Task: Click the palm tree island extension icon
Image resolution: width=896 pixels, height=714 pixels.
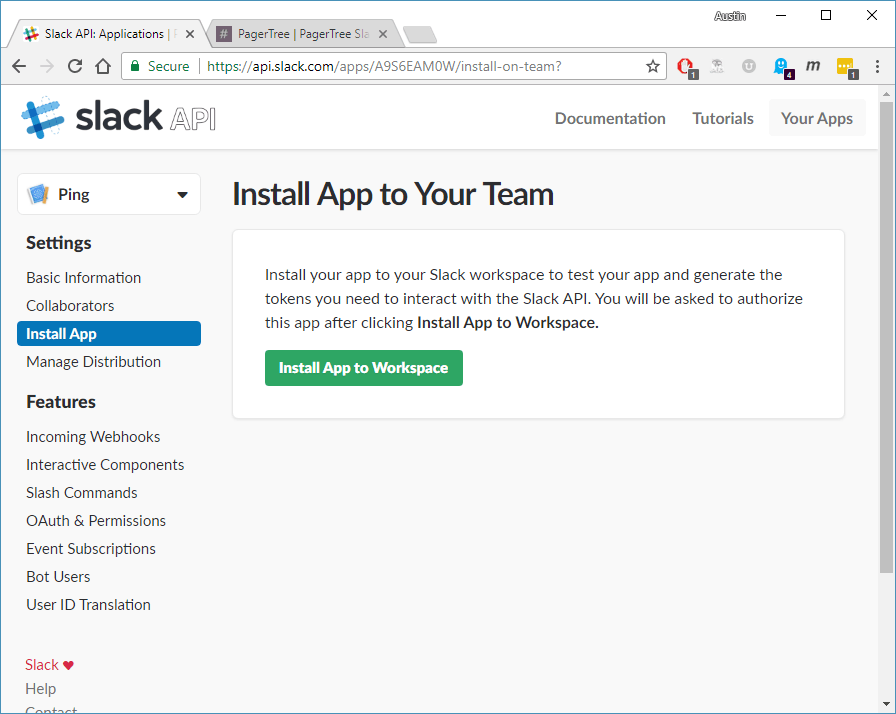Action: pos(717,66)
